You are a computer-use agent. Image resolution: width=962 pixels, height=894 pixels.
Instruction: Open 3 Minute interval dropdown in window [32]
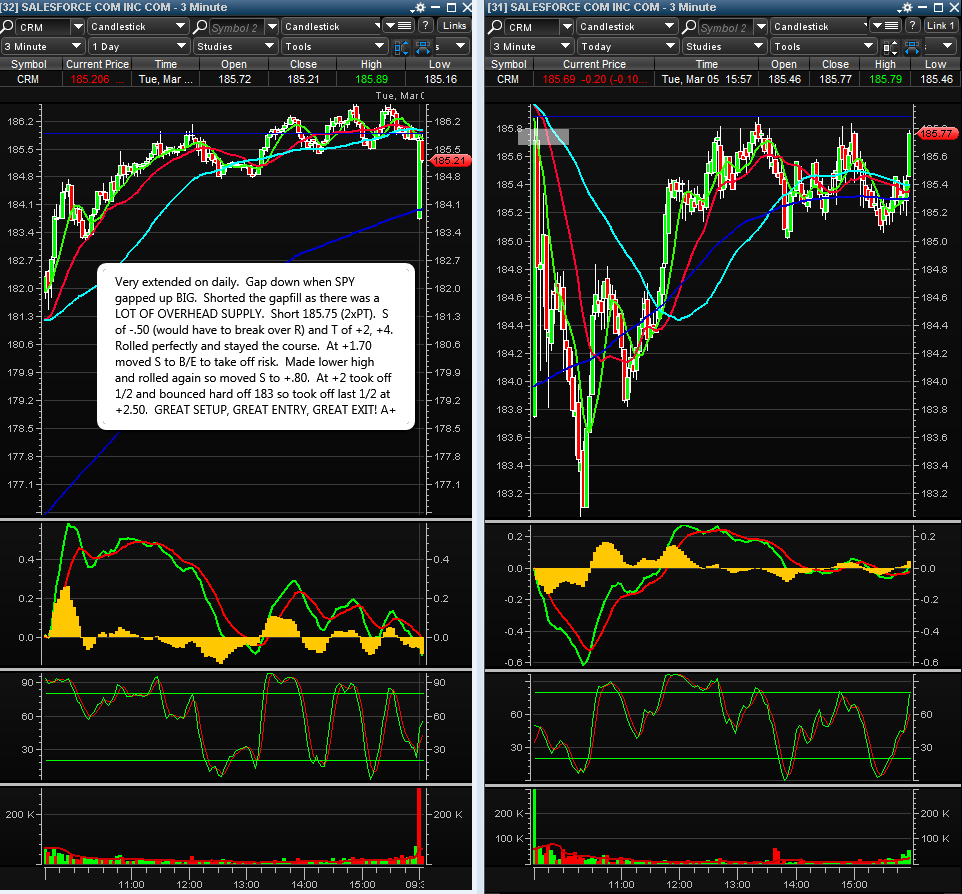click(x=42, y=46)
